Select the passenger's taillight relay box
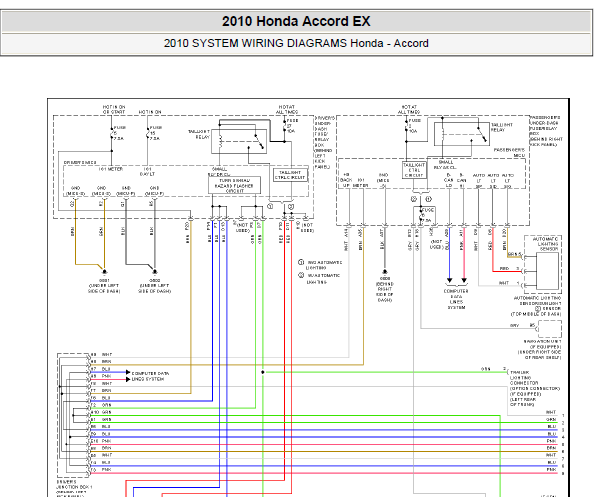The width and height of the screenshot is (598, 497). pos(461,134)
